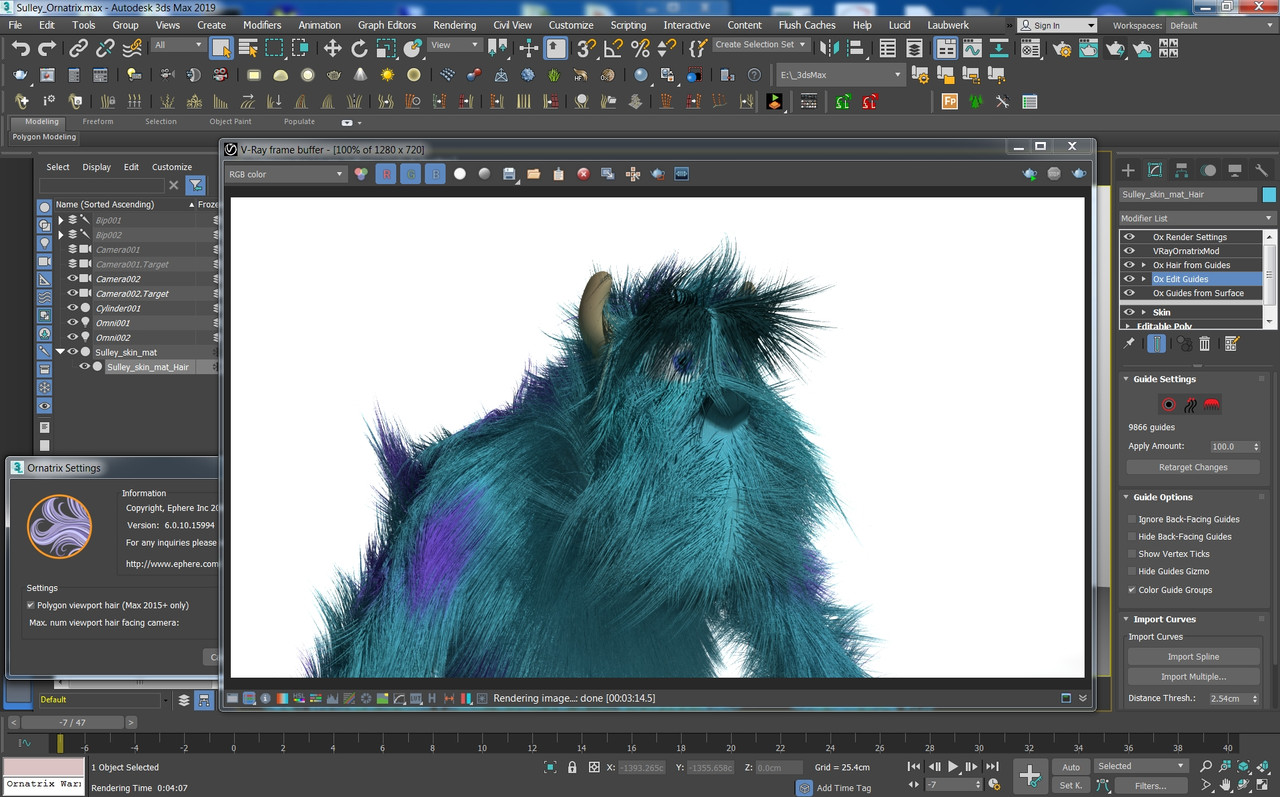1280x797 pixels.
Task: Load image via VFB folder icon
Action: 534,174
